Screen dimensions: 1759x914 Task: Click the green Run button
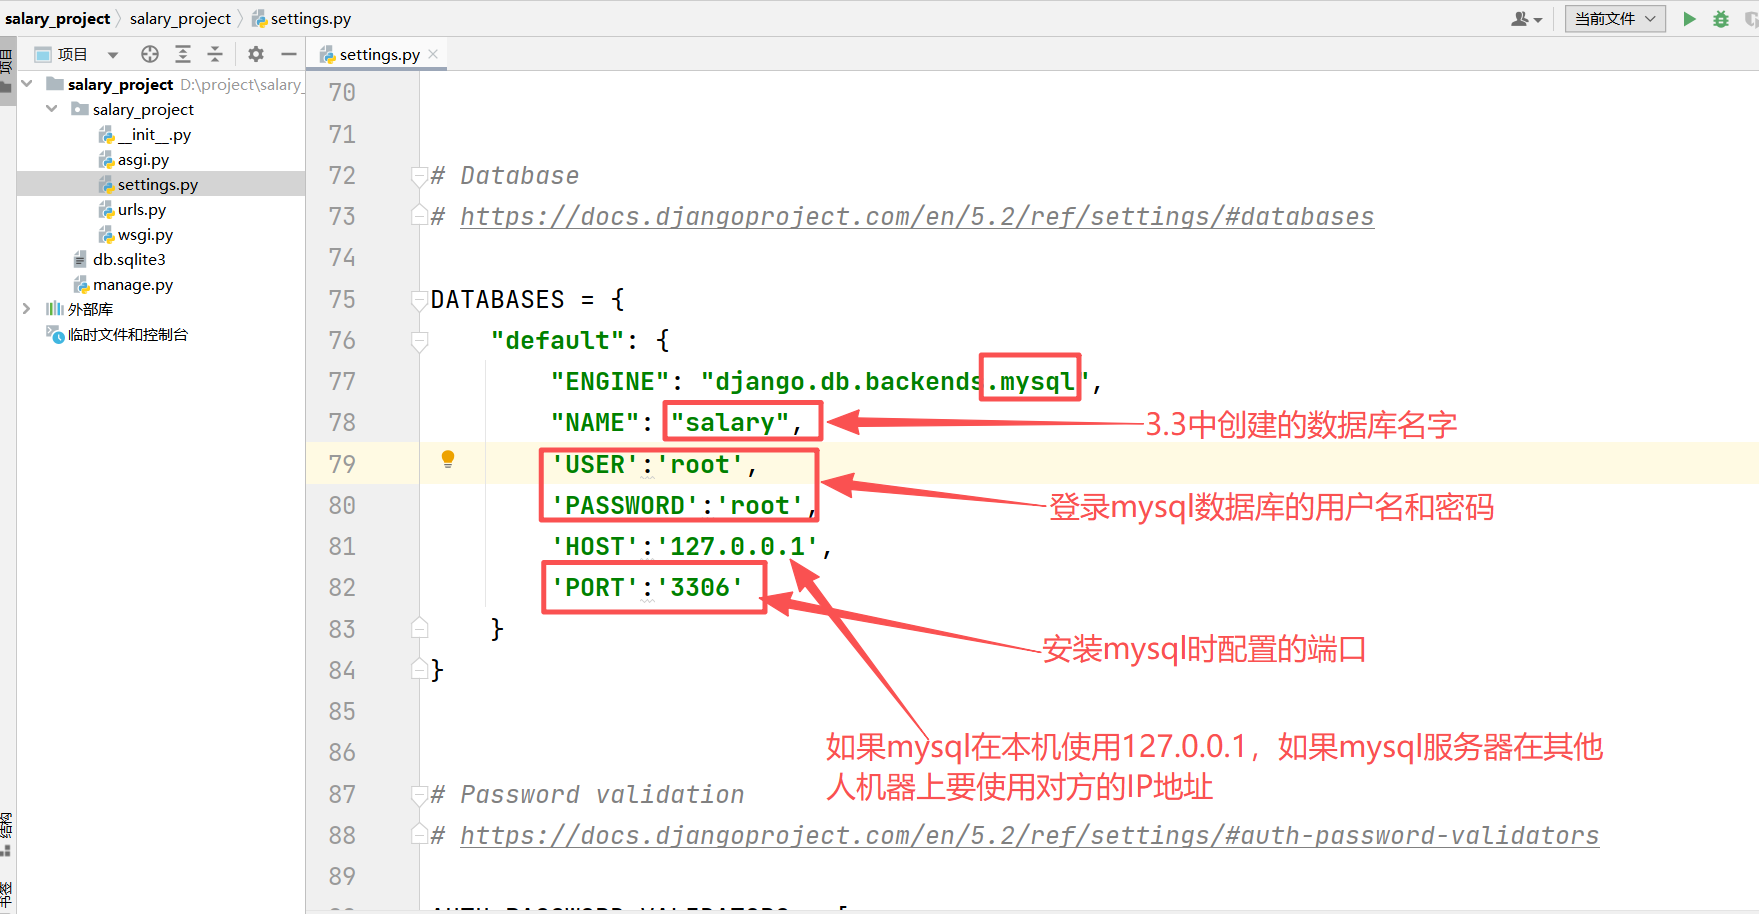click(x=1689, y=18)
